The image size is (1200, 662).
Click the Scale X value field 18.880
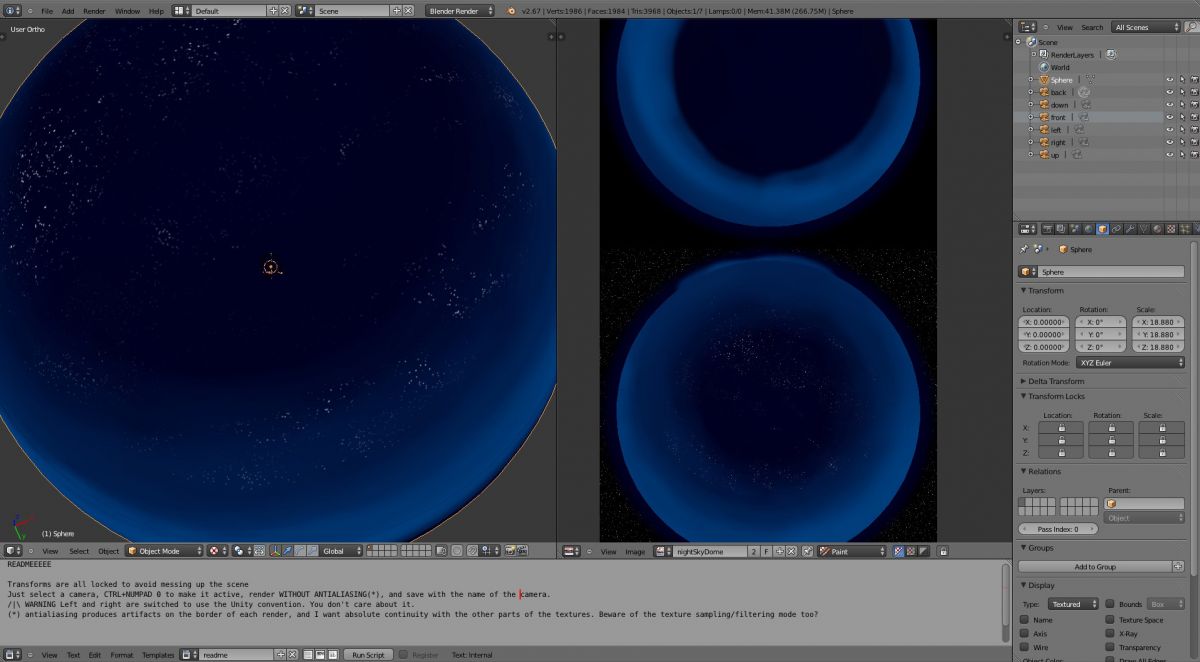coord(1158,322)
